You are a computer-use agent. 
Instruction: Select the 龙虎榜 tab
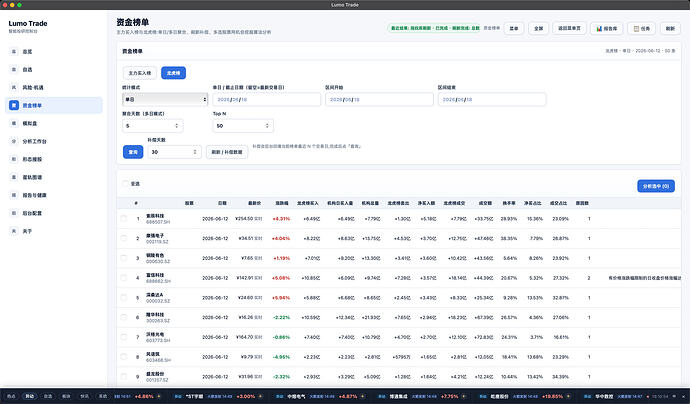tap(173, 73)
